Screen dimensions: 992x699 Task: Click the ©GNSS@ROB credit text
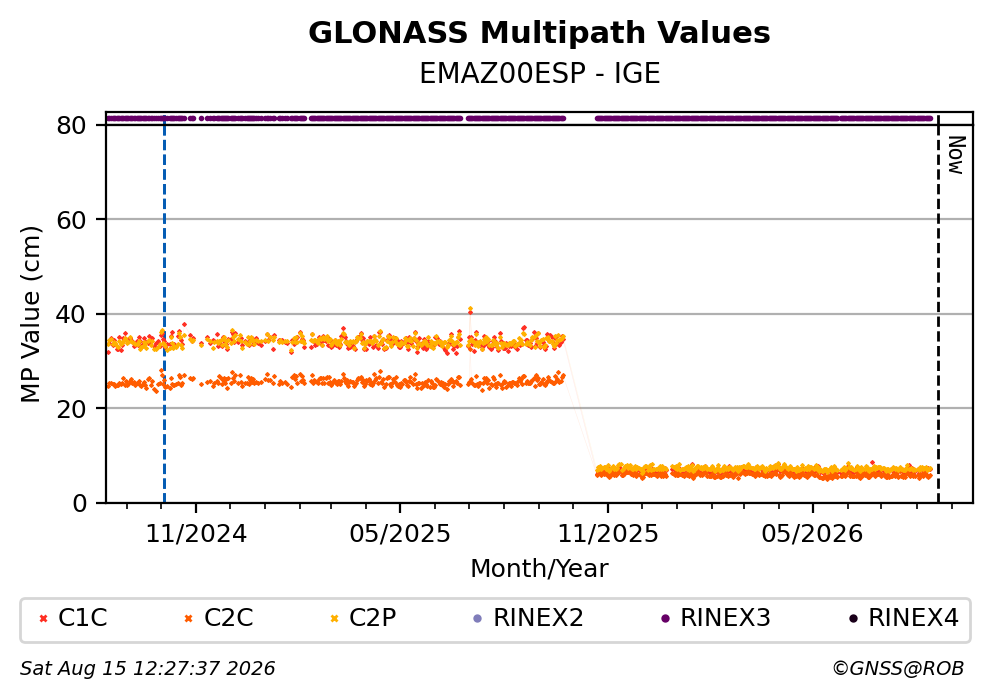[898, 669]
